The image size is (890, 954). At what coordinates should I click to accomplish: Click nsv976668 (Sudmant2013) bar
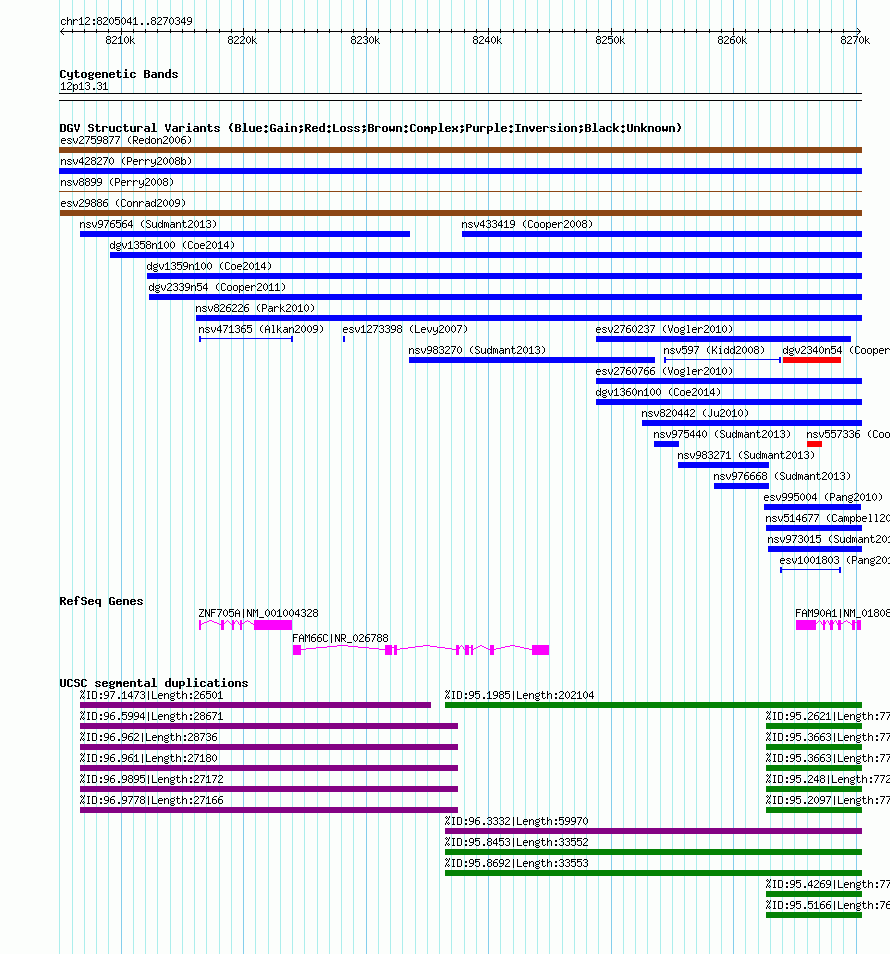741,486
